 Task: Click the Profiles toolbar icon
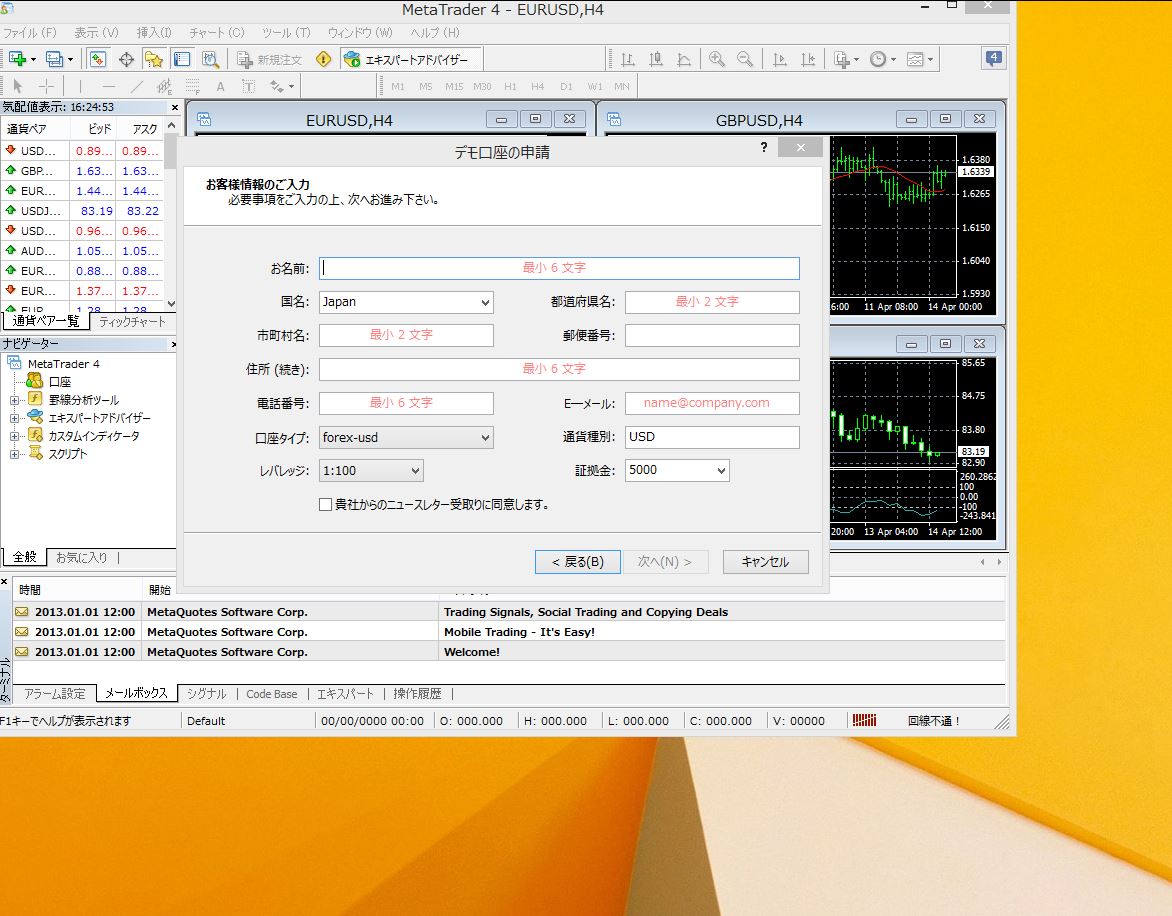[x=54, y=59]
